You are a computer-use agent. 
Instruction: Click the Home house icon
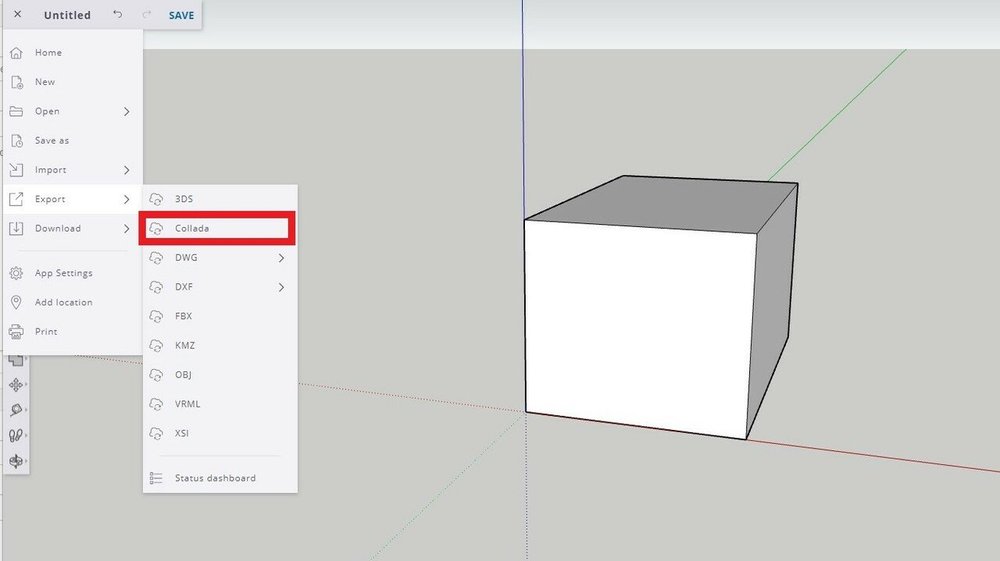click(x=16, y=52)
